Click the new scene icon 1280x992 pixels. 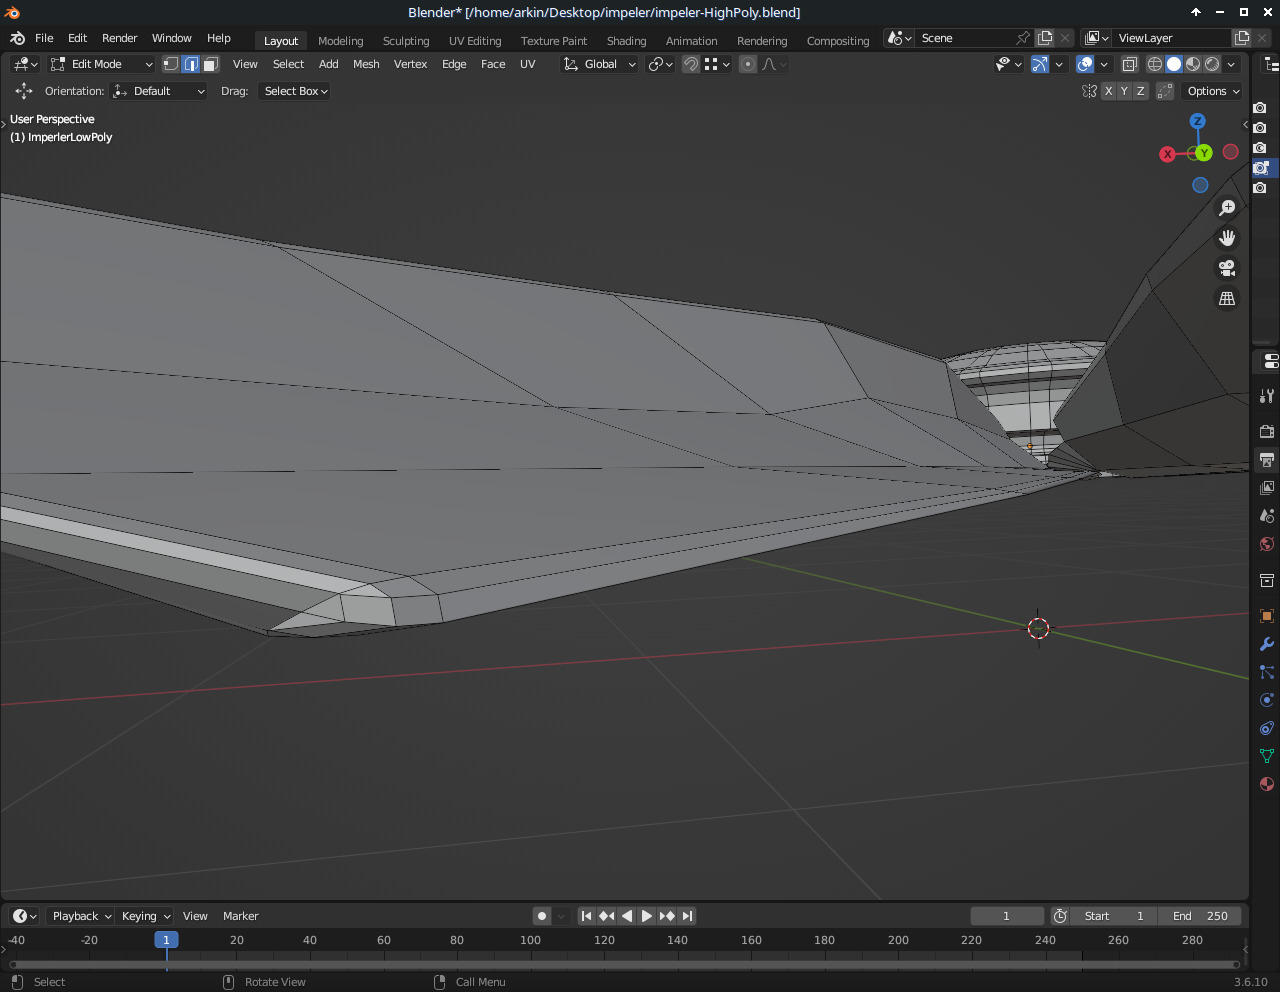pyautogui.click(x=1045, y=38)
